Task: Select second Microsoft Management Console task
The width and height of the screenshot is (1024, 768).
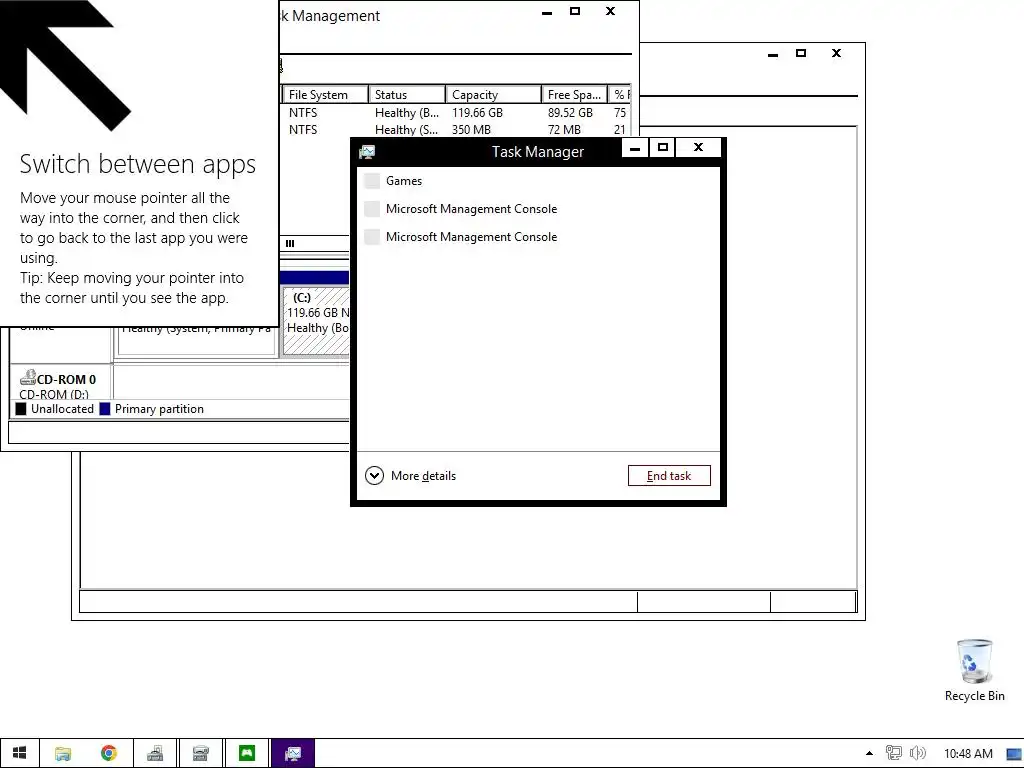Action: click(538, 237)
